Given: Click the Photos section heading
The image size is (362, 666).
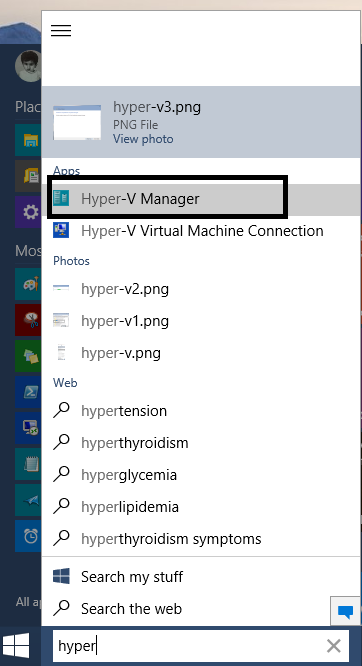Looking at the screenshot, I should (x=71, y=260).
